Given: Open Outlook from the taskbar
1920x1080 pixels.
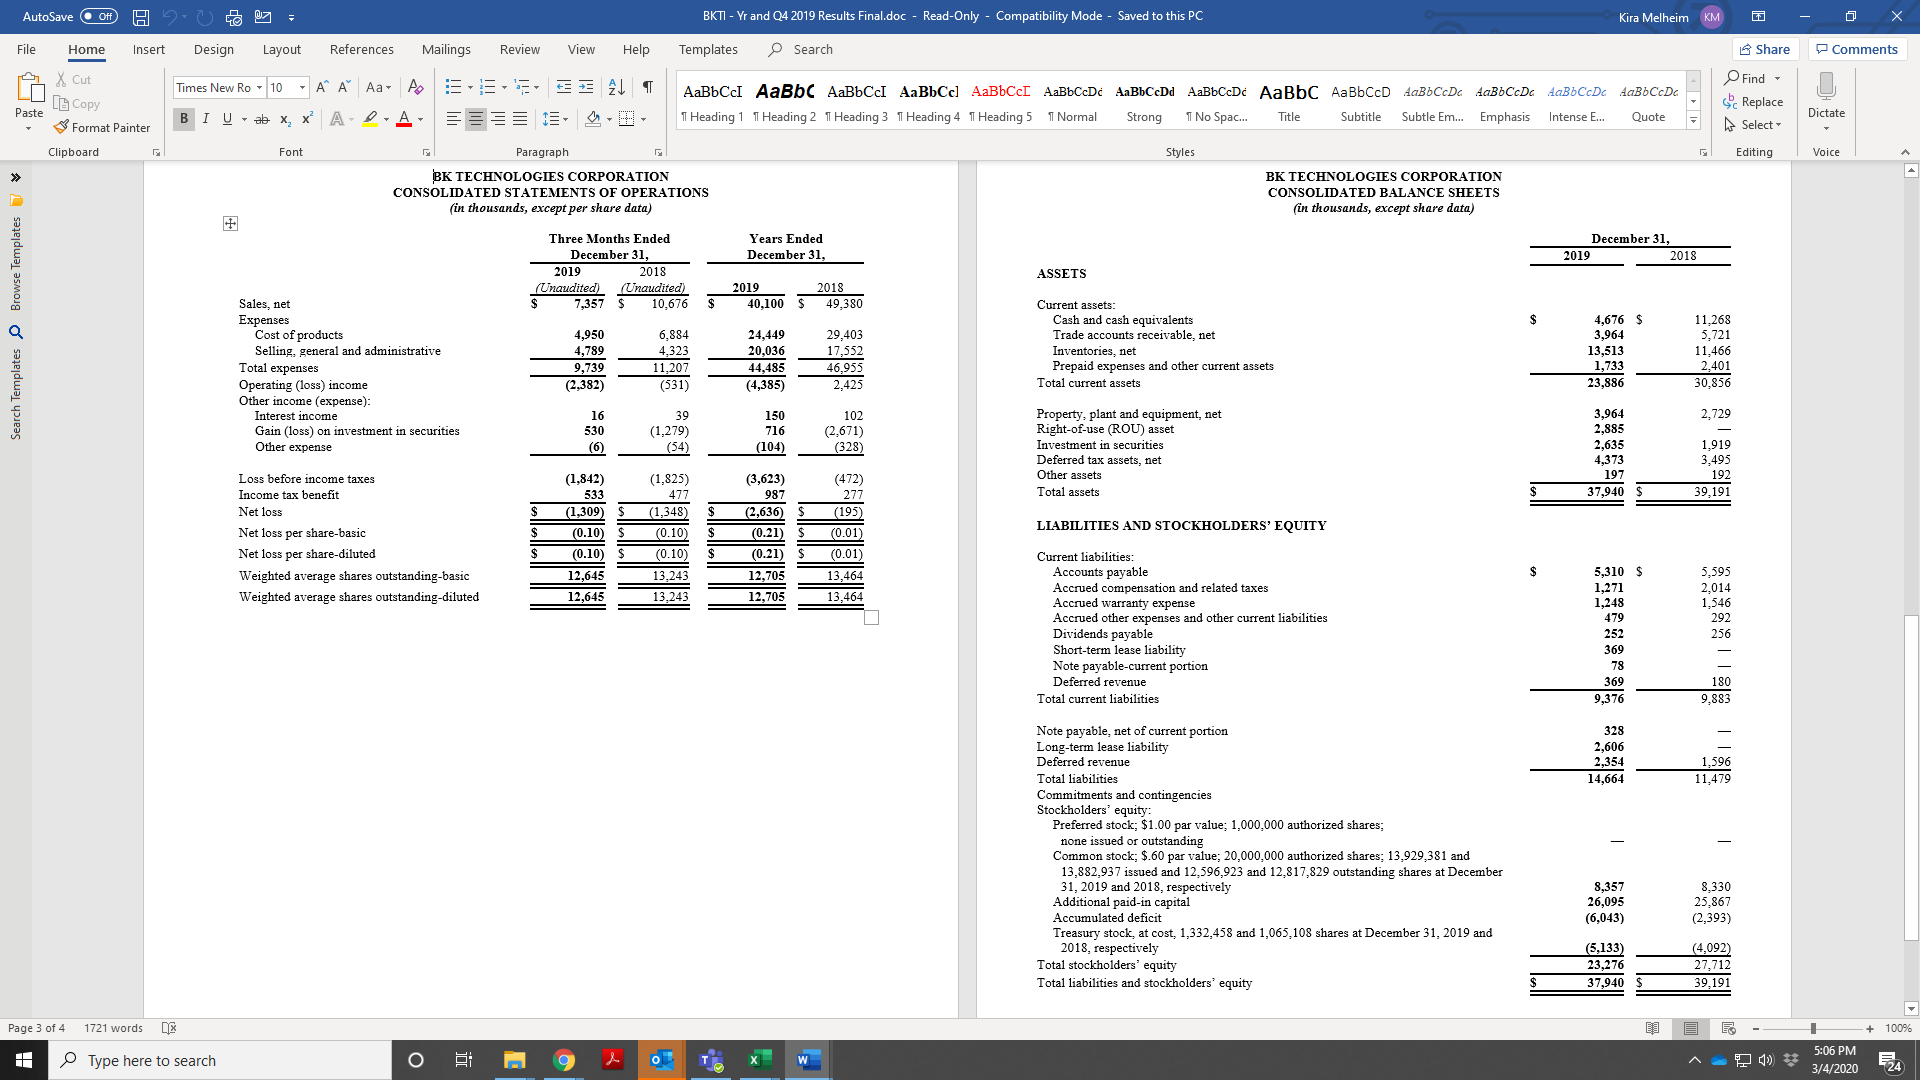Looking at the screenshot, I should pos(661,1060).
